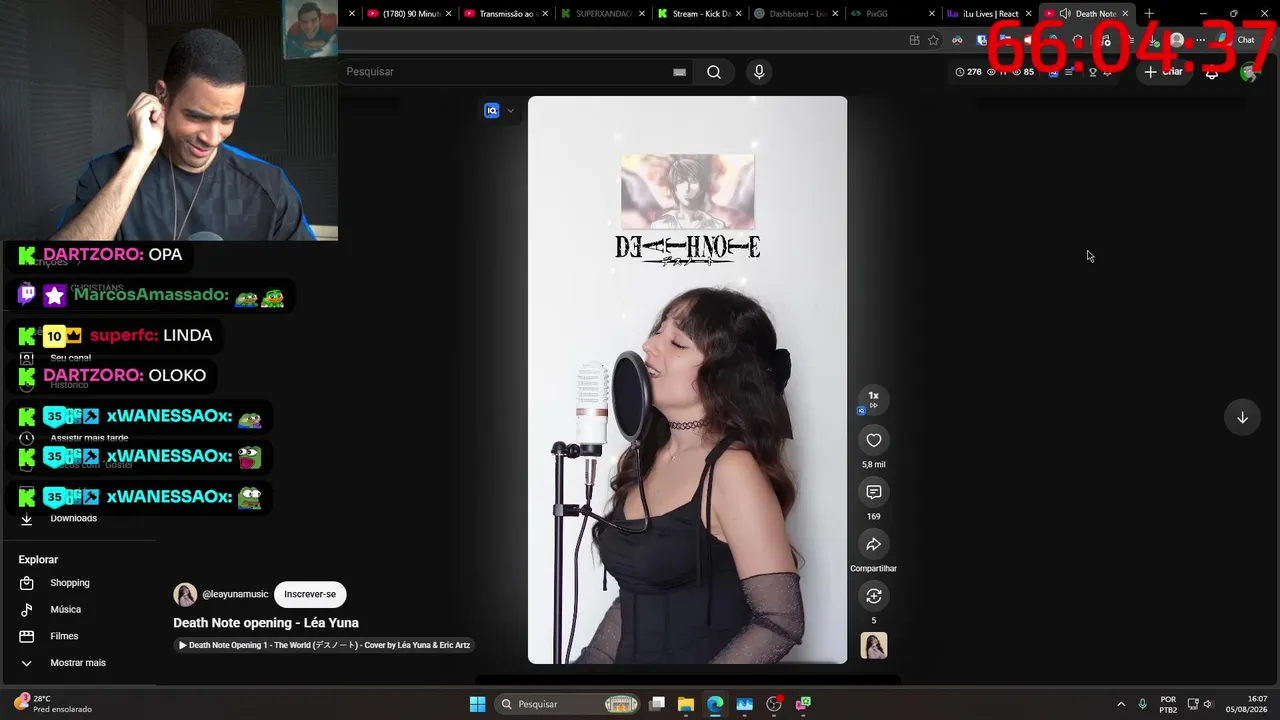Mute the Death Note tab audio
The image size is (1280, 720).
click(x=1065, y=14)
